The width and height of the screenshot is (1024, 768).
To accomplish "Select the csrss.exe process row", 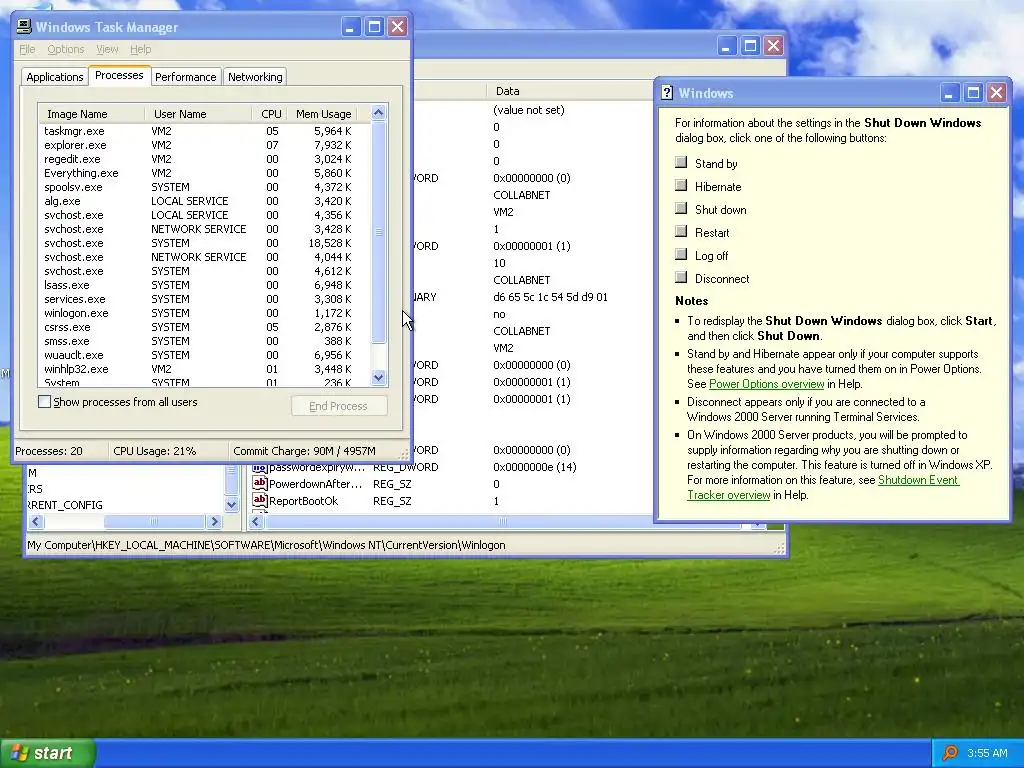I will (x=204, y=327).
